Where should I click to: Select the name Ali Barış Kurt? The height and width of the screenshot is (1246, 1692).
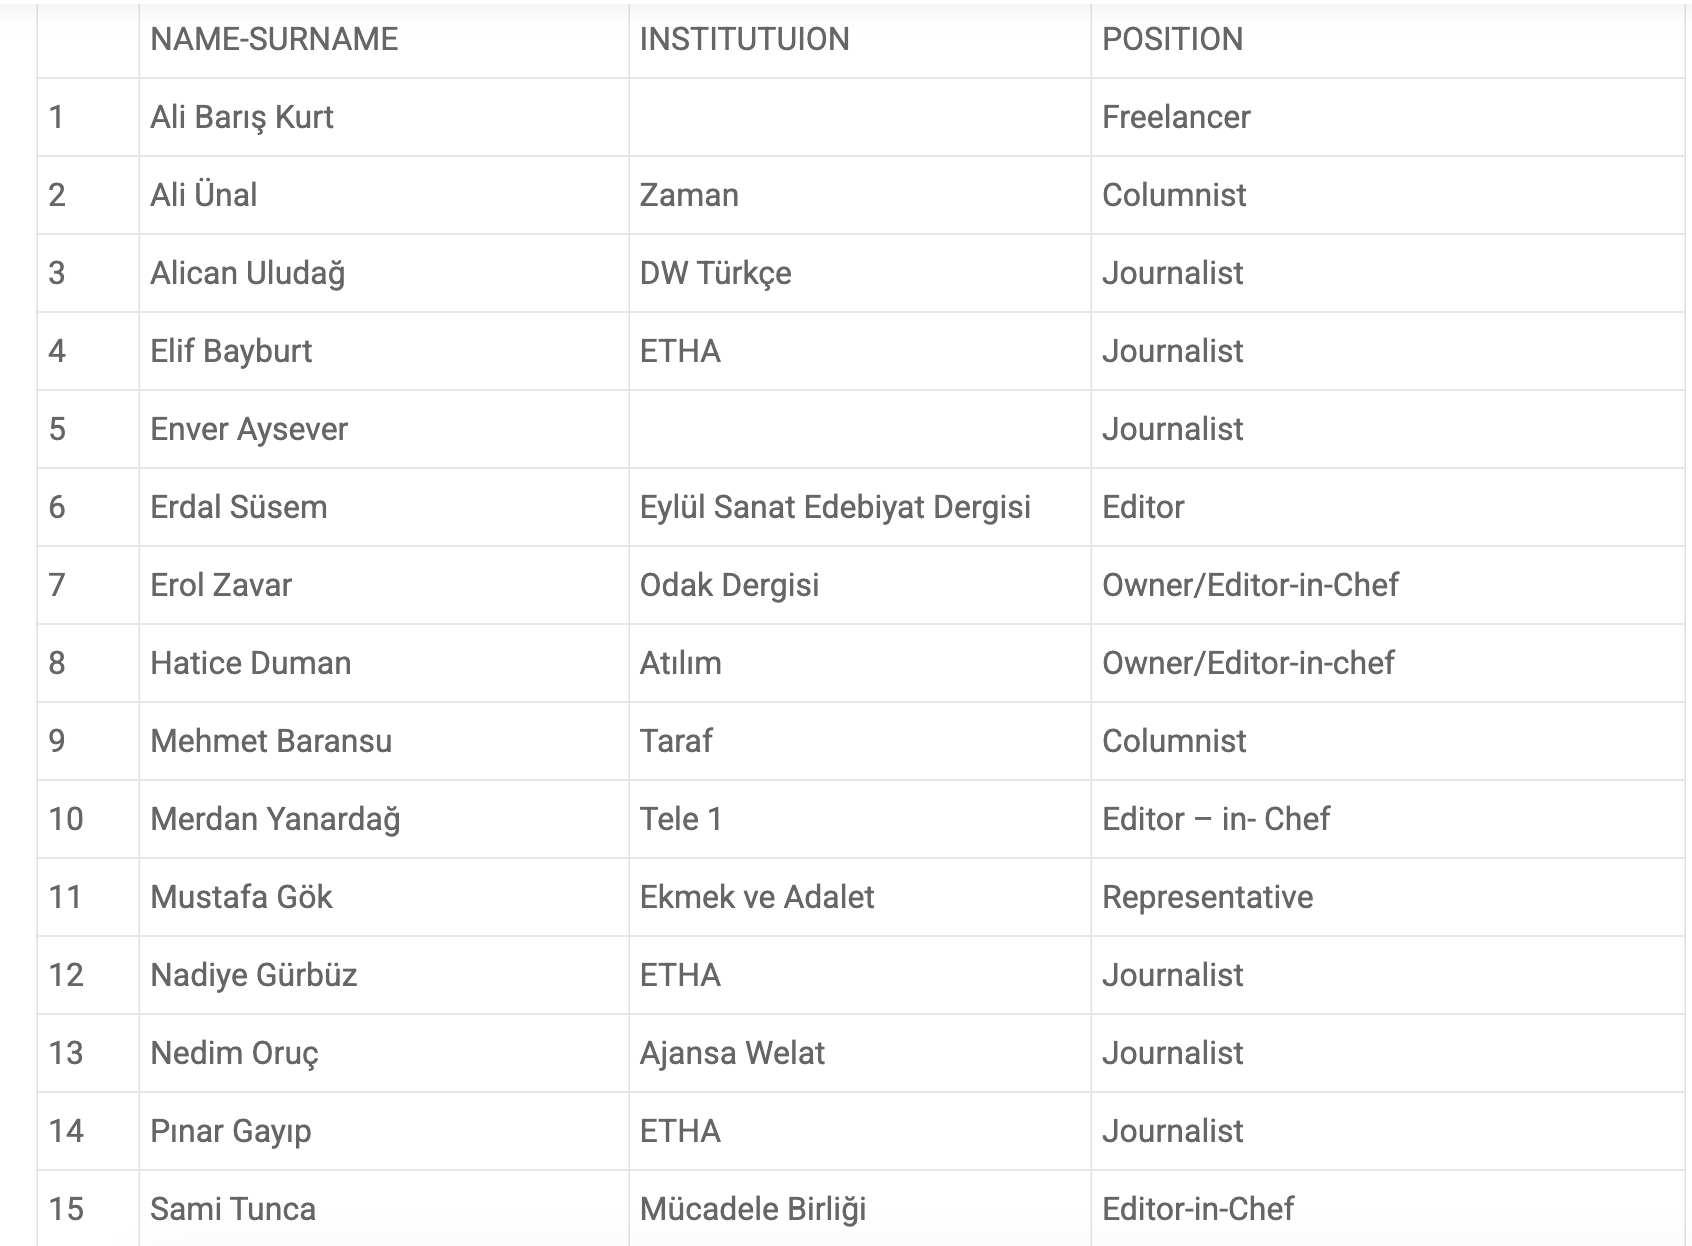[x=242, y=117]
